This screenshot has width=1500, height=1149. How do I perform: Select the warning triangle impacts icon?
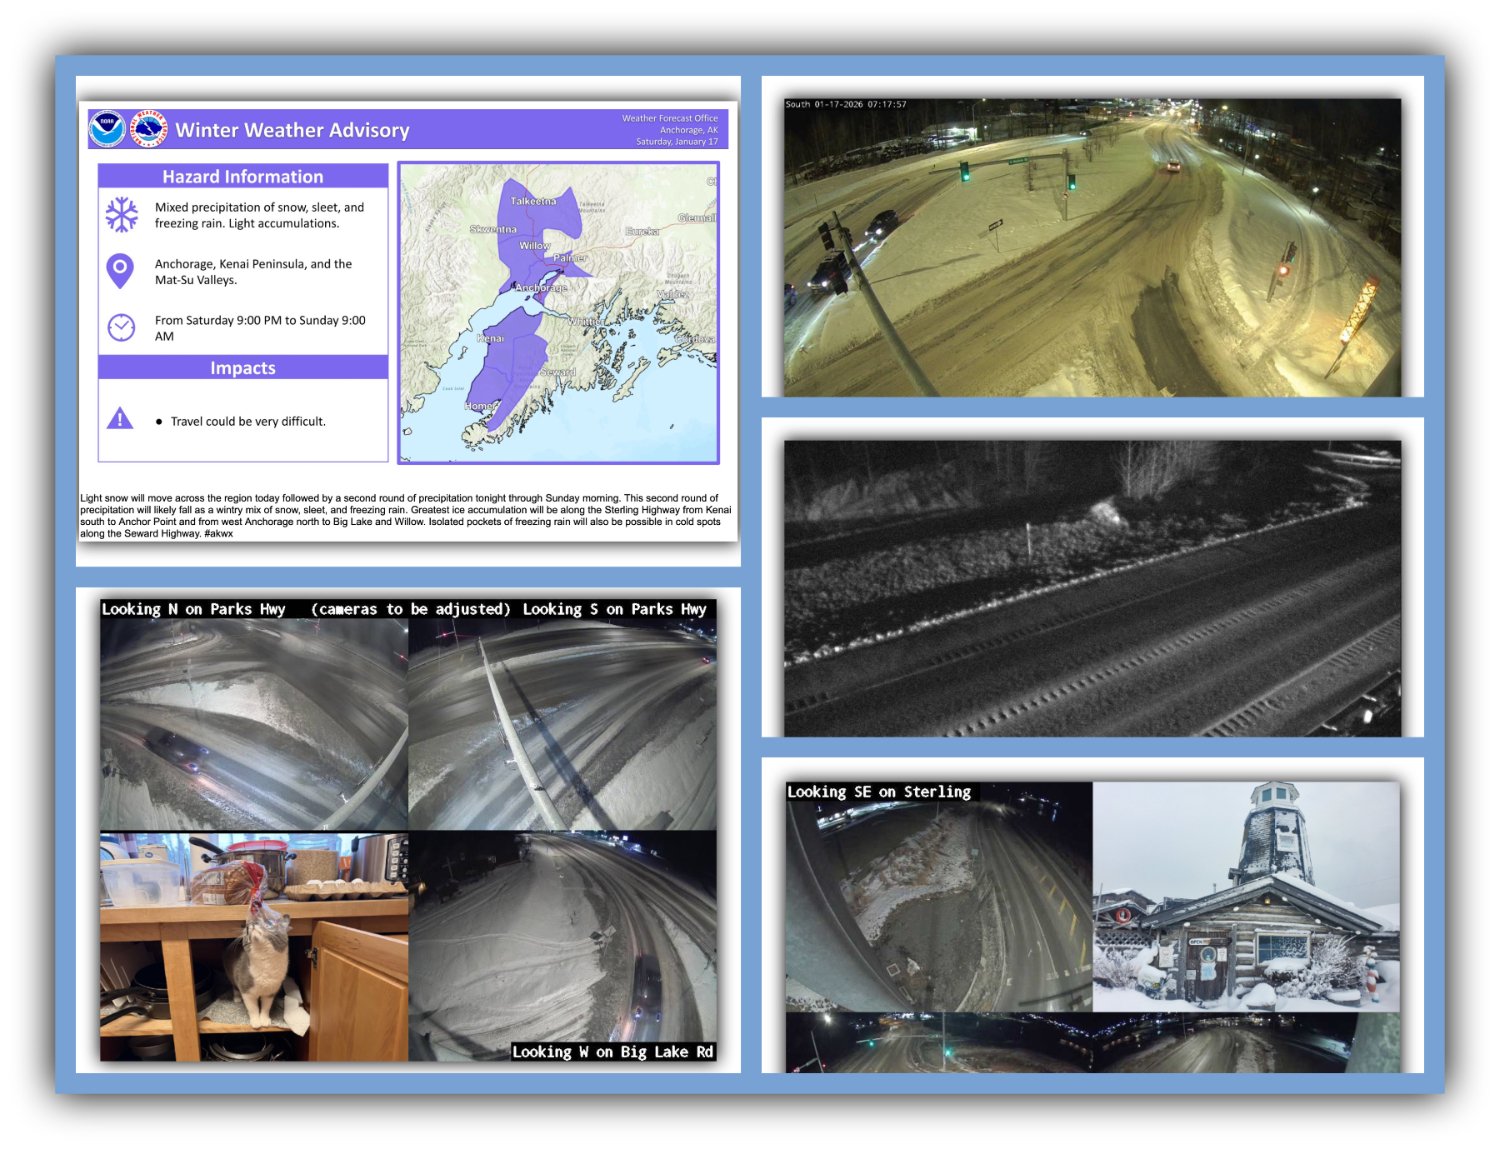click(x=120, y=419)
